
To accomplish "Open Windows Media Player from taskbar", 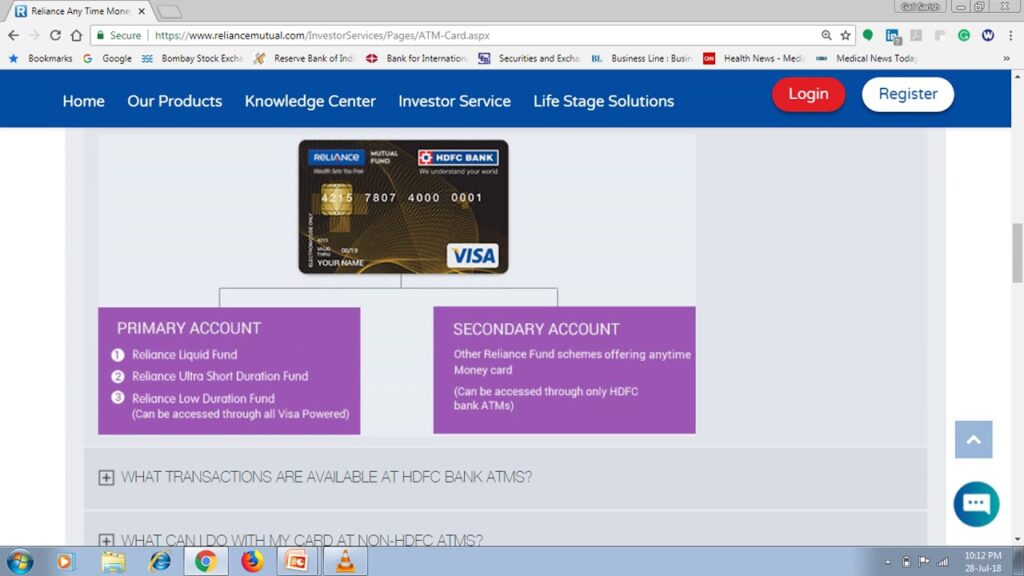I will tap(64, 562).
